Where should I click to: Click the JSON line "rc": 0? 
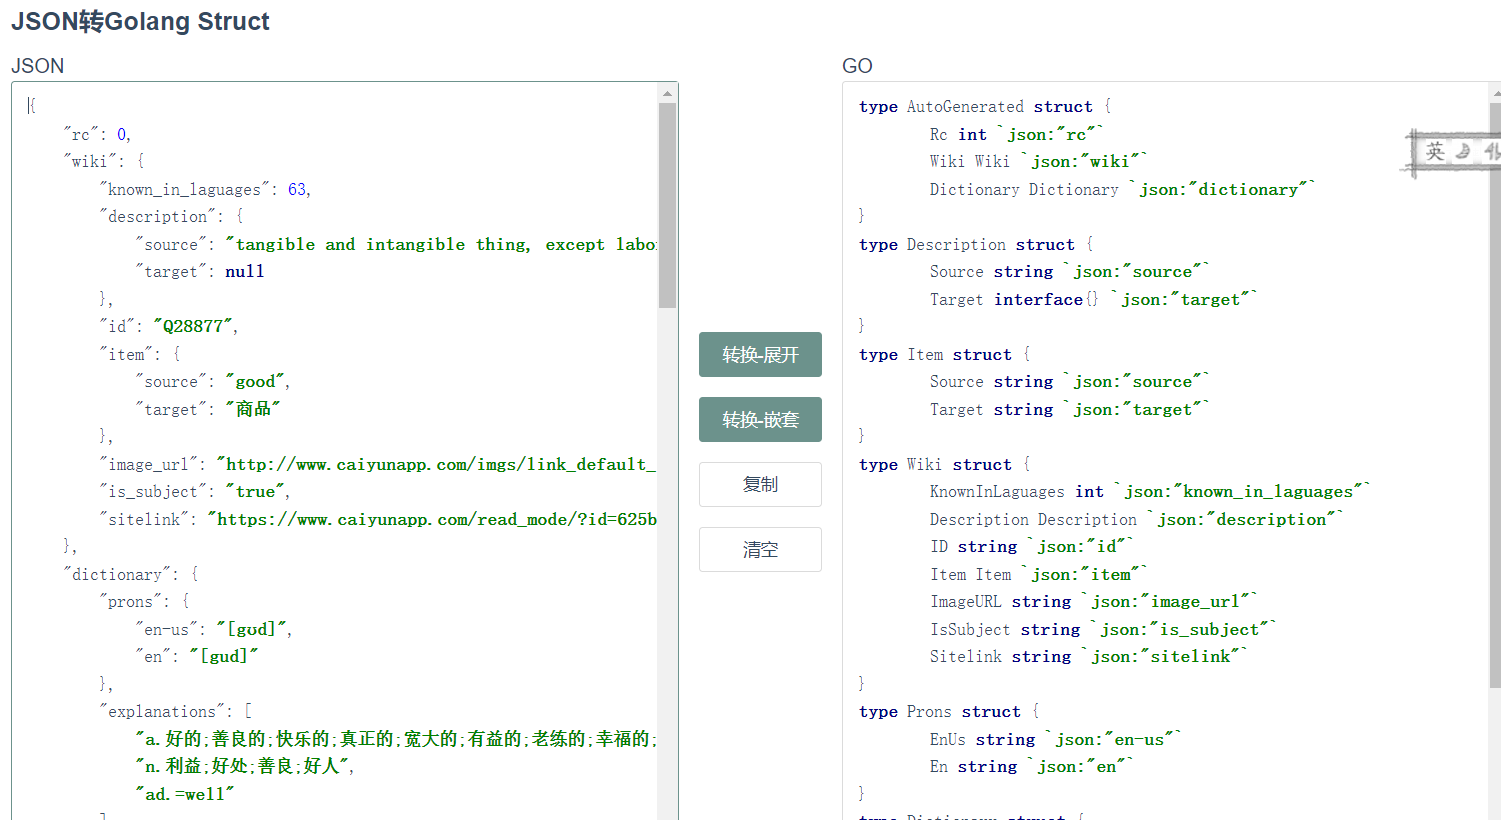coord(97,134)
